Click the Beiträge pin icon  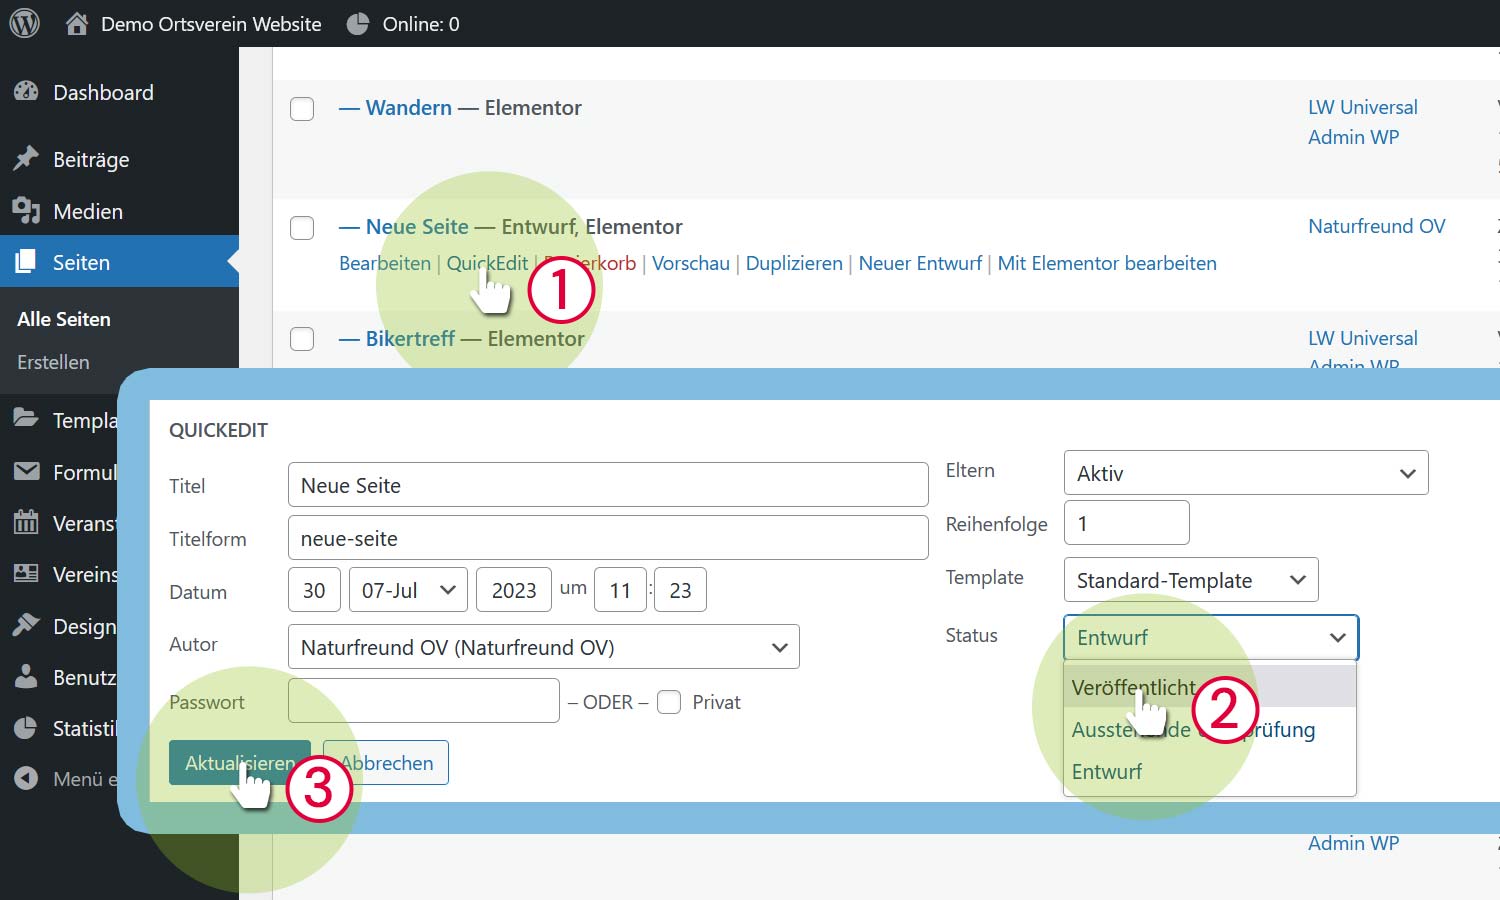click(26, 159)
